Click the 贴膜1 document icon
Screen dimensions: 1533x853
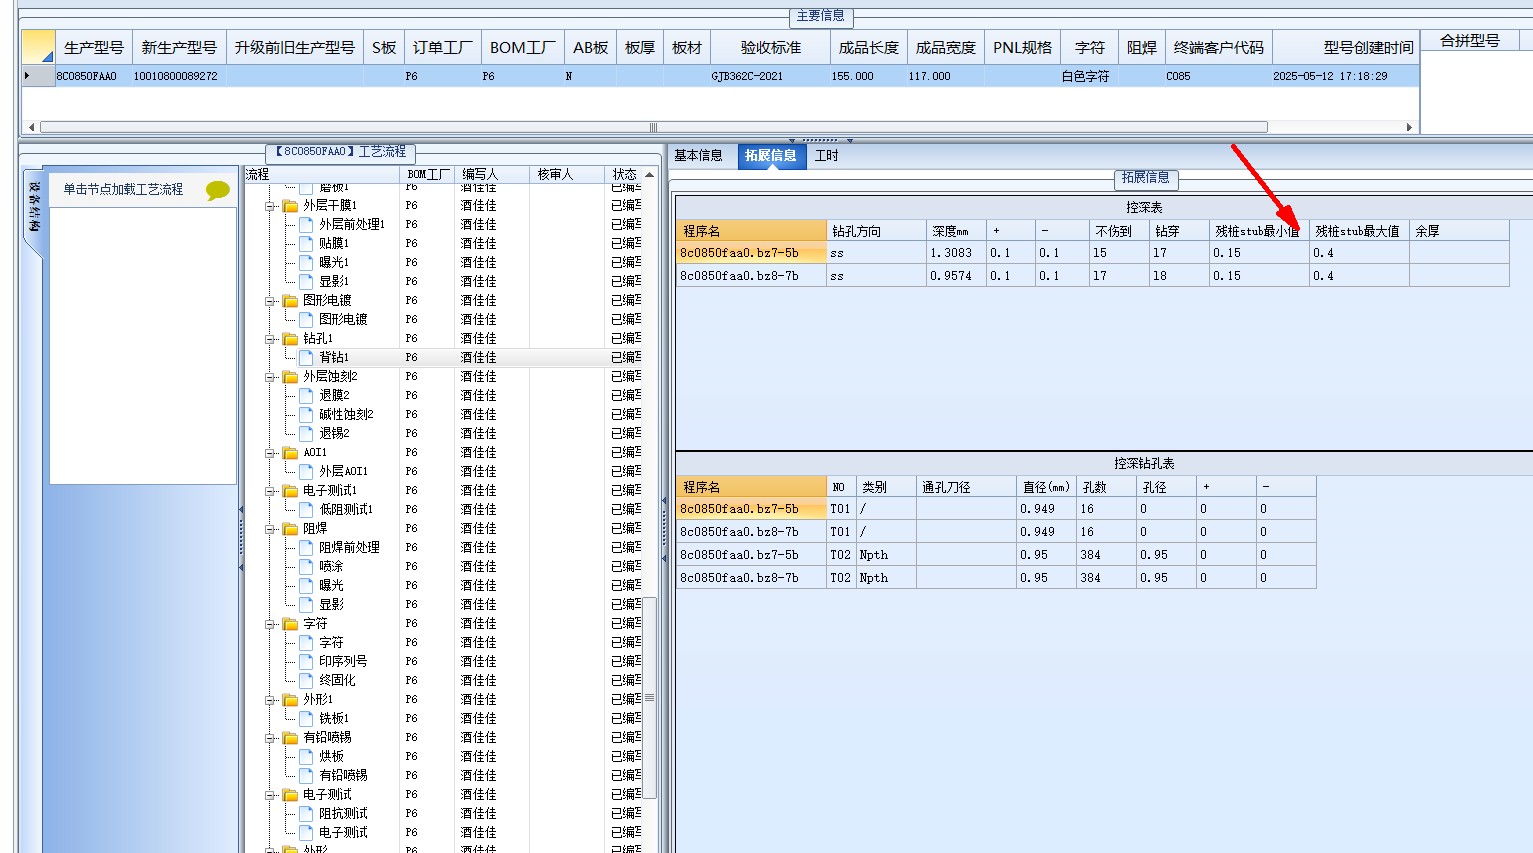[307, 243]
